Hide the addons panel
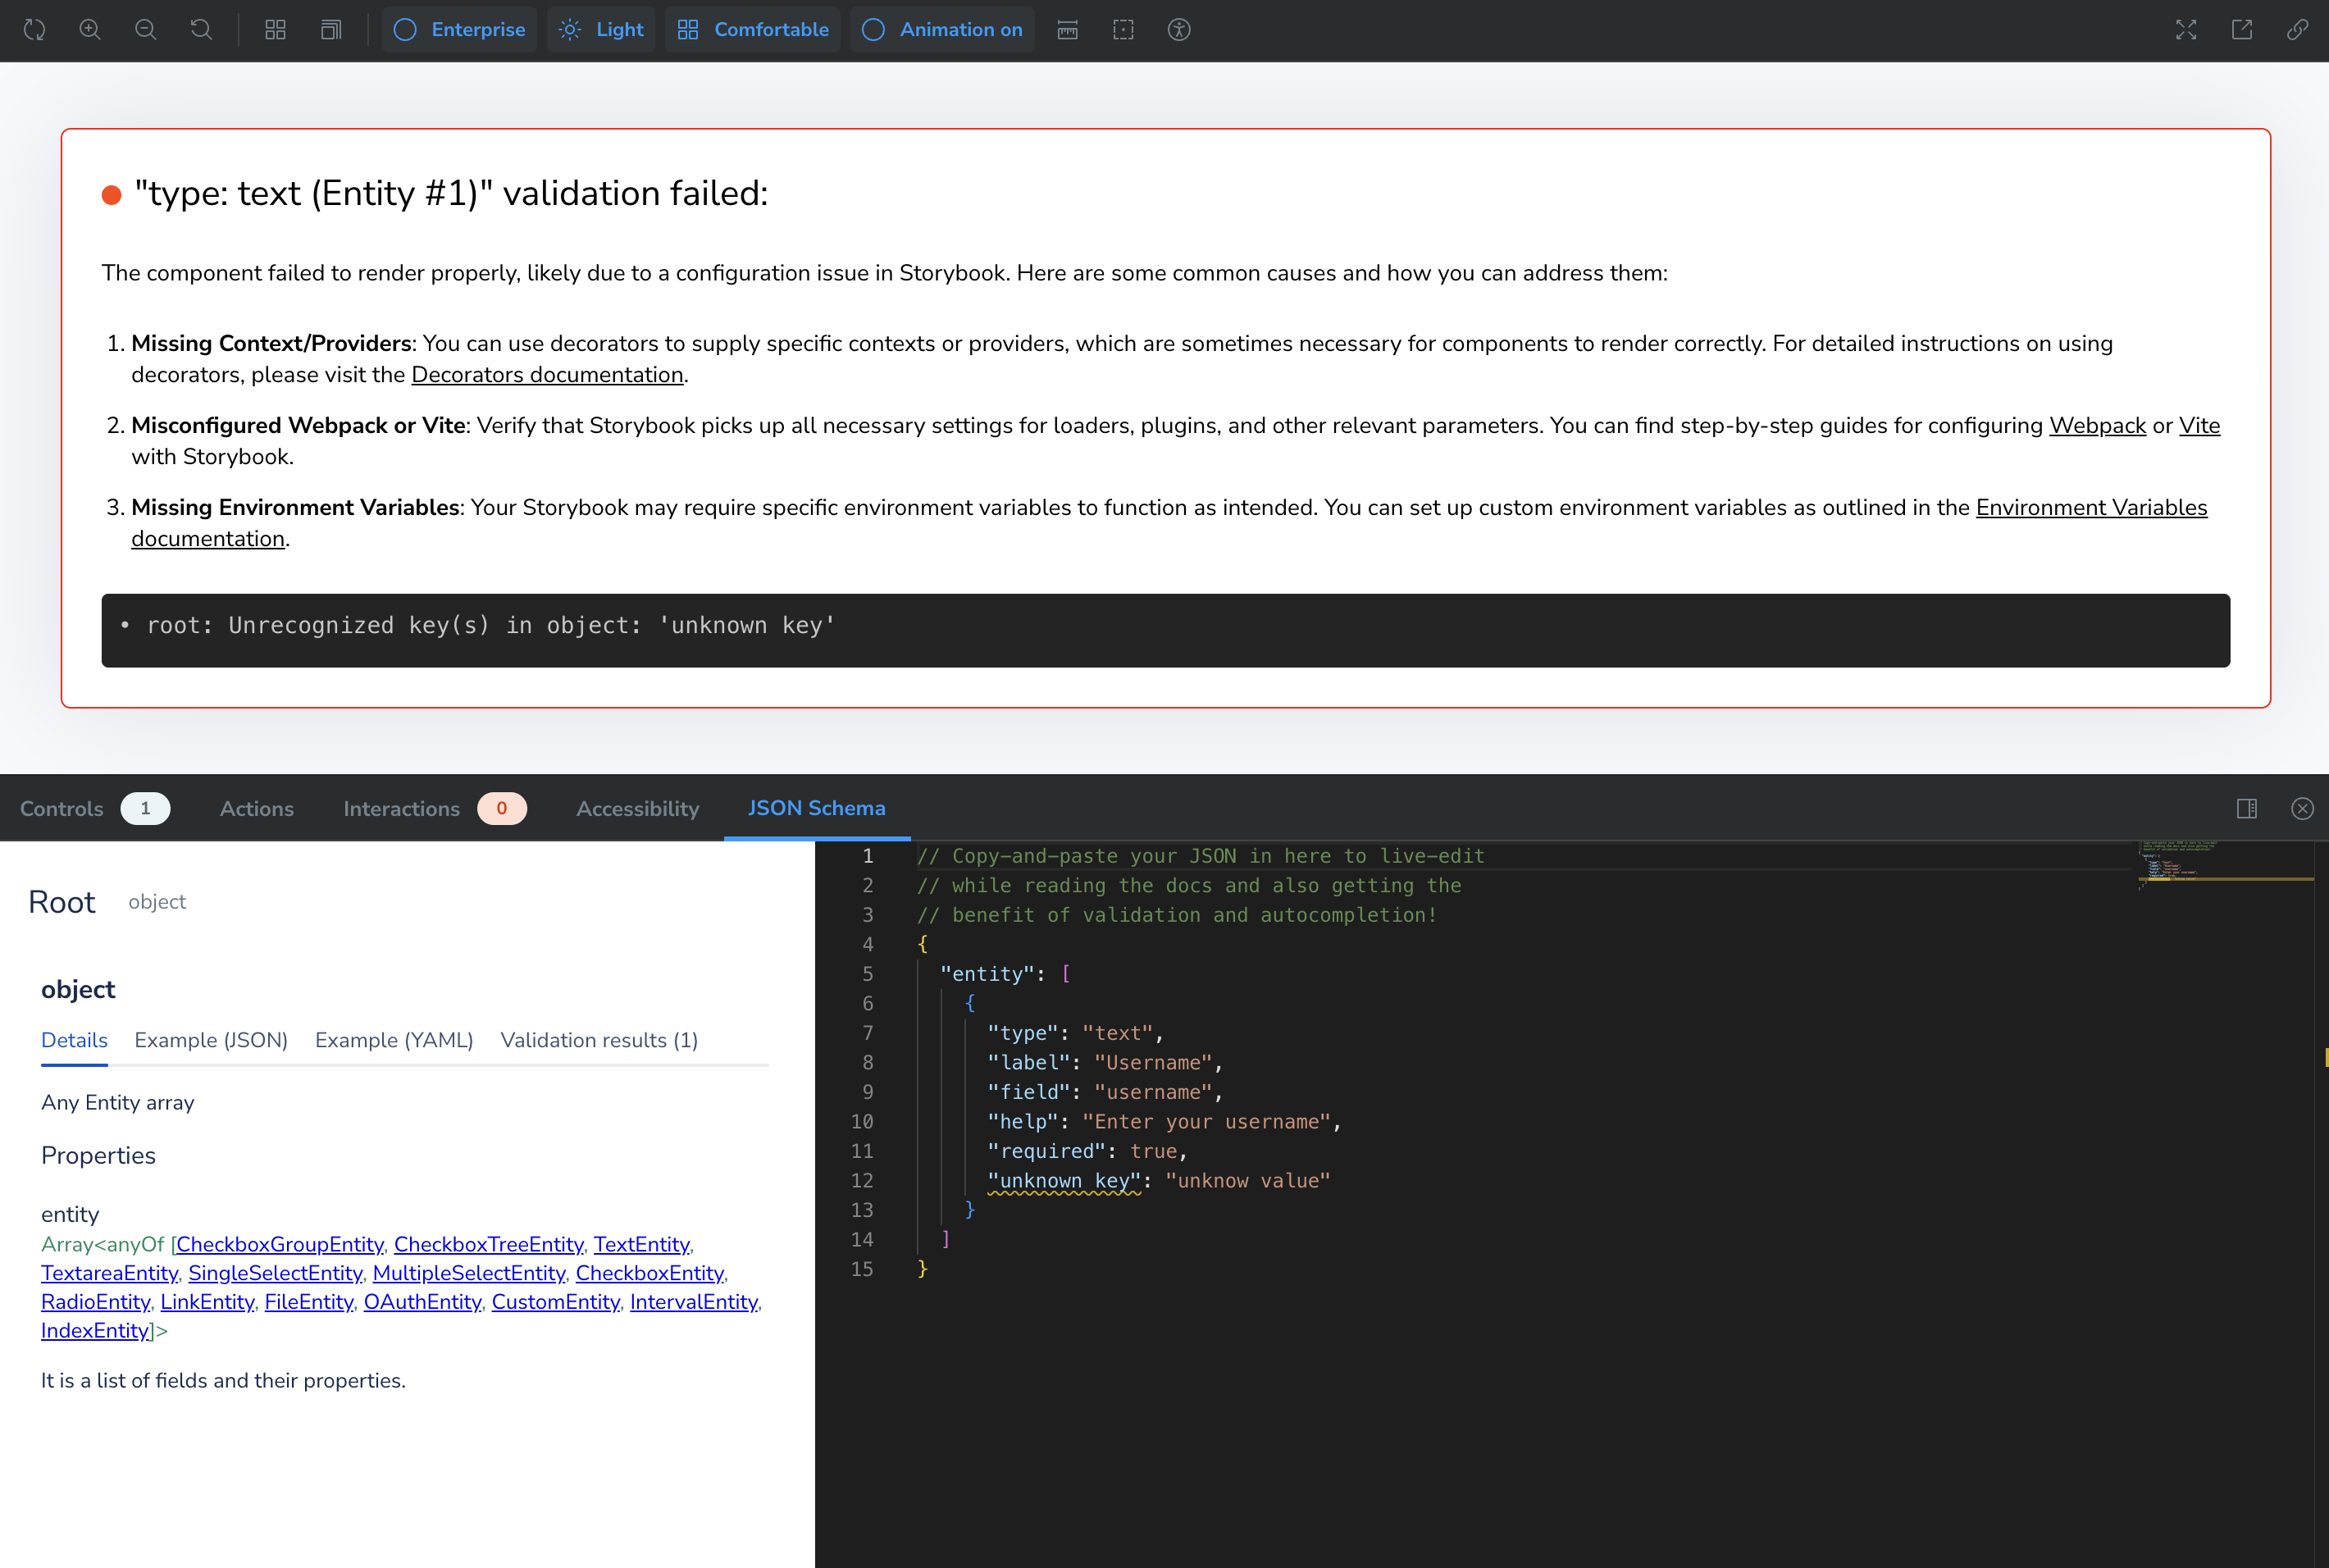This screenshot has height=1568, width=2329. [2302, 808]
